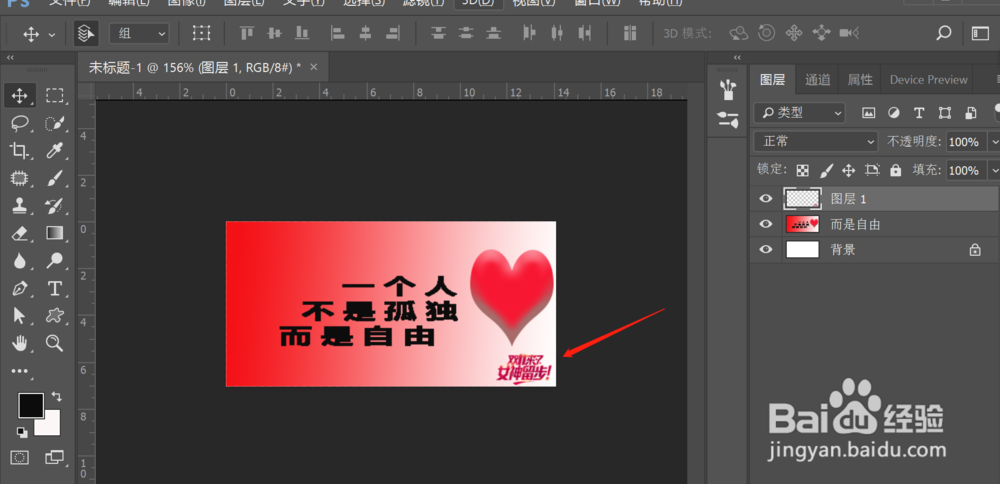The height and width of the screenshot is (484, 1000).
Task: Align left edges in options bar
Action: point(338,33)
